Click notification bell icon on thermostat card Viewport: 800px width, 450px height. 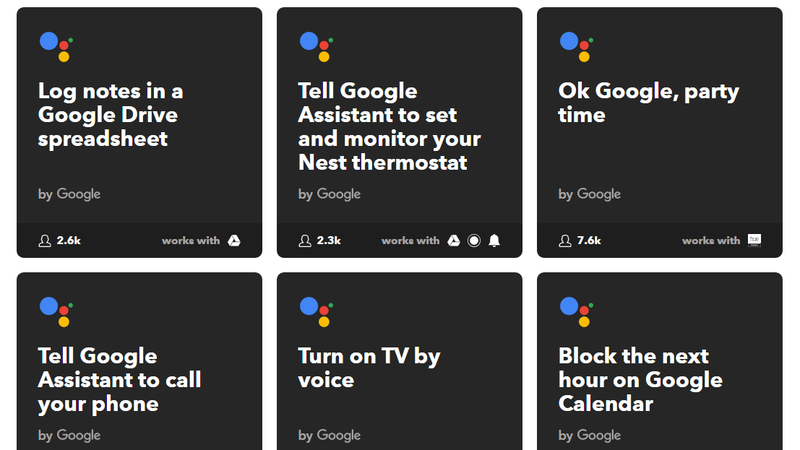click(x=494, y=240)
